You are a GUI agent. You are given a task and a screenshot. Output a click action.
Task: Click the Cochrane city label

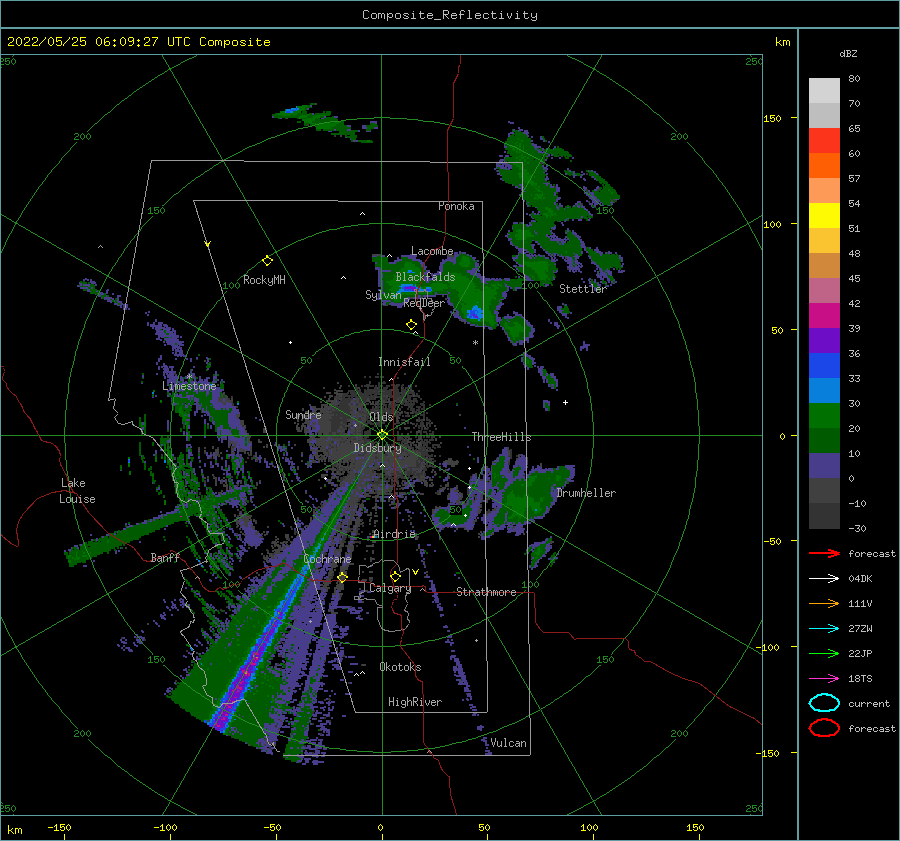click(x=327, y=559)
